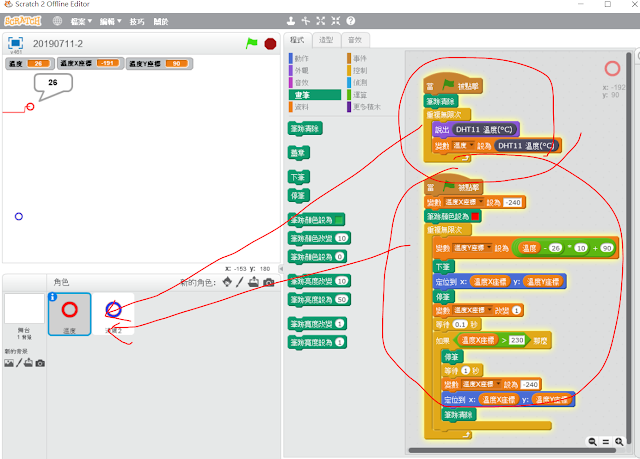
Task: Switch to the 音效 tab
Action: coord(355,40)
